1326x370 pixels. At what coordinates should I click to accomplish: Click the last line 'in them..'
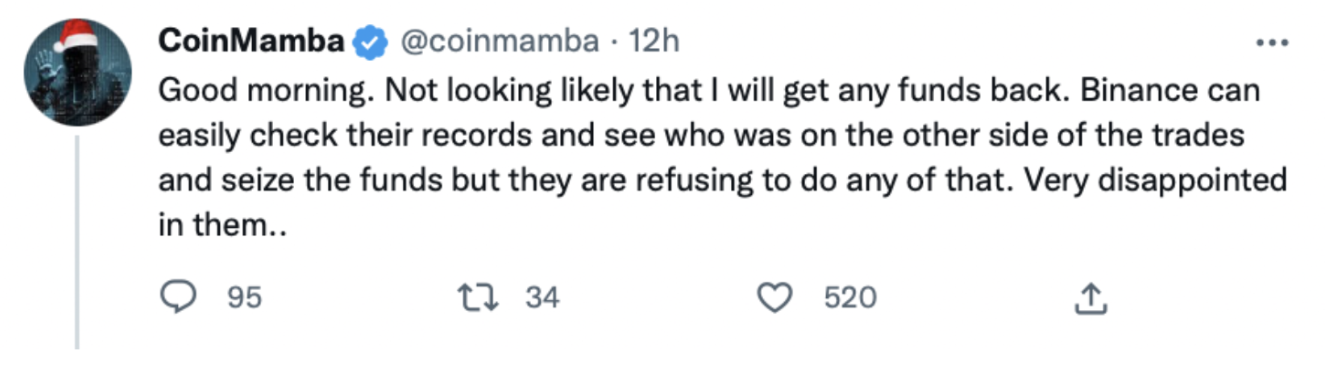click(x=222, y=225)
